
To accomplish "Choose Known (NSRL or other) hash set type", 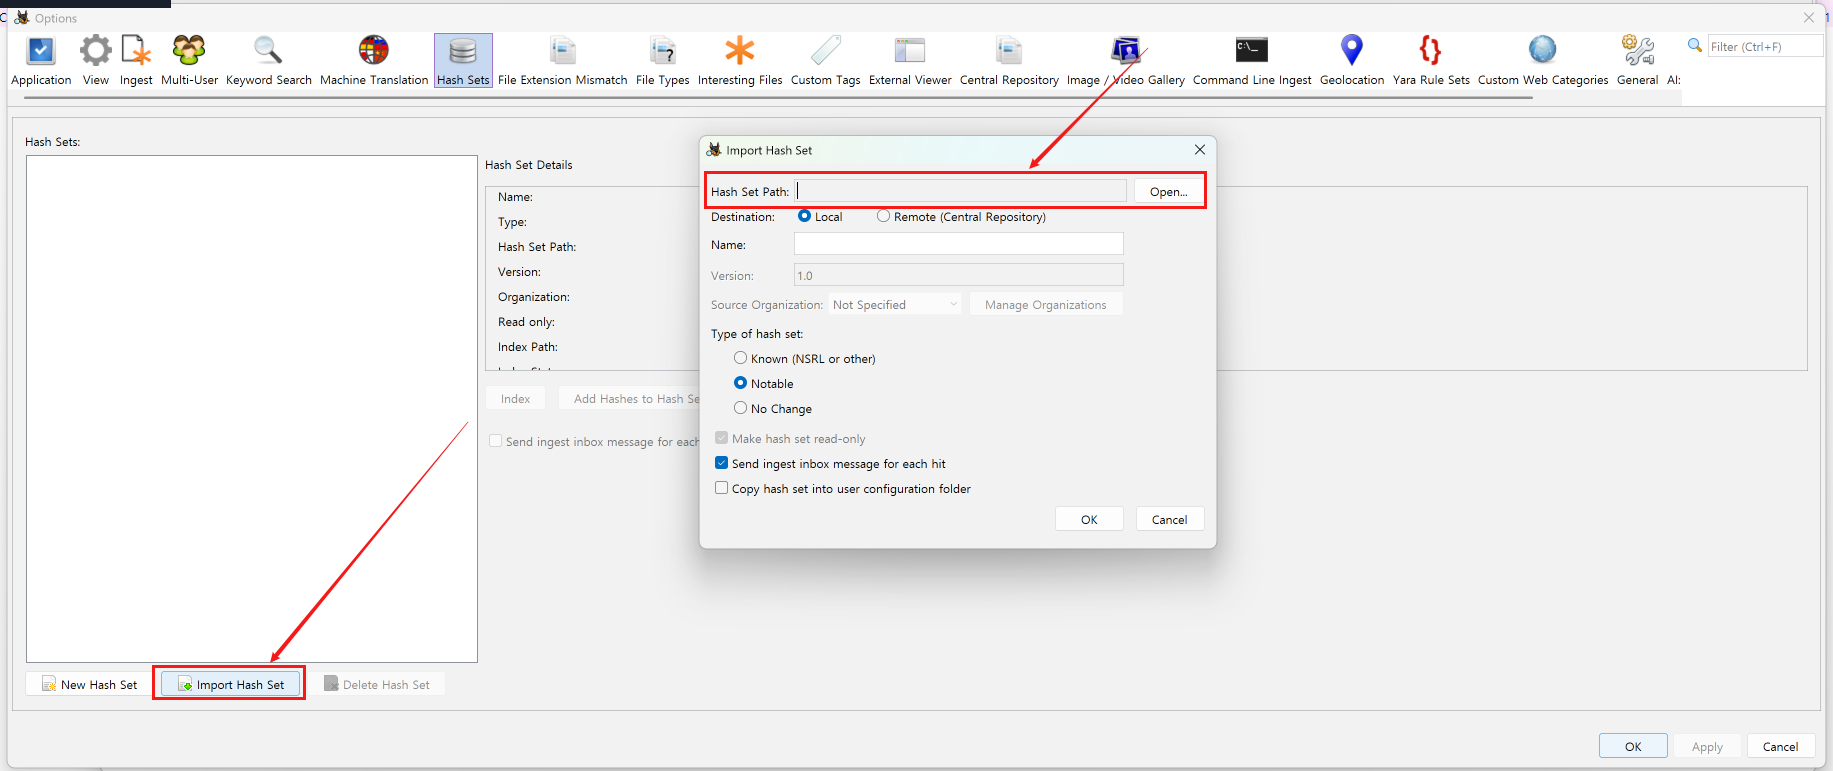I will point(740,358).
